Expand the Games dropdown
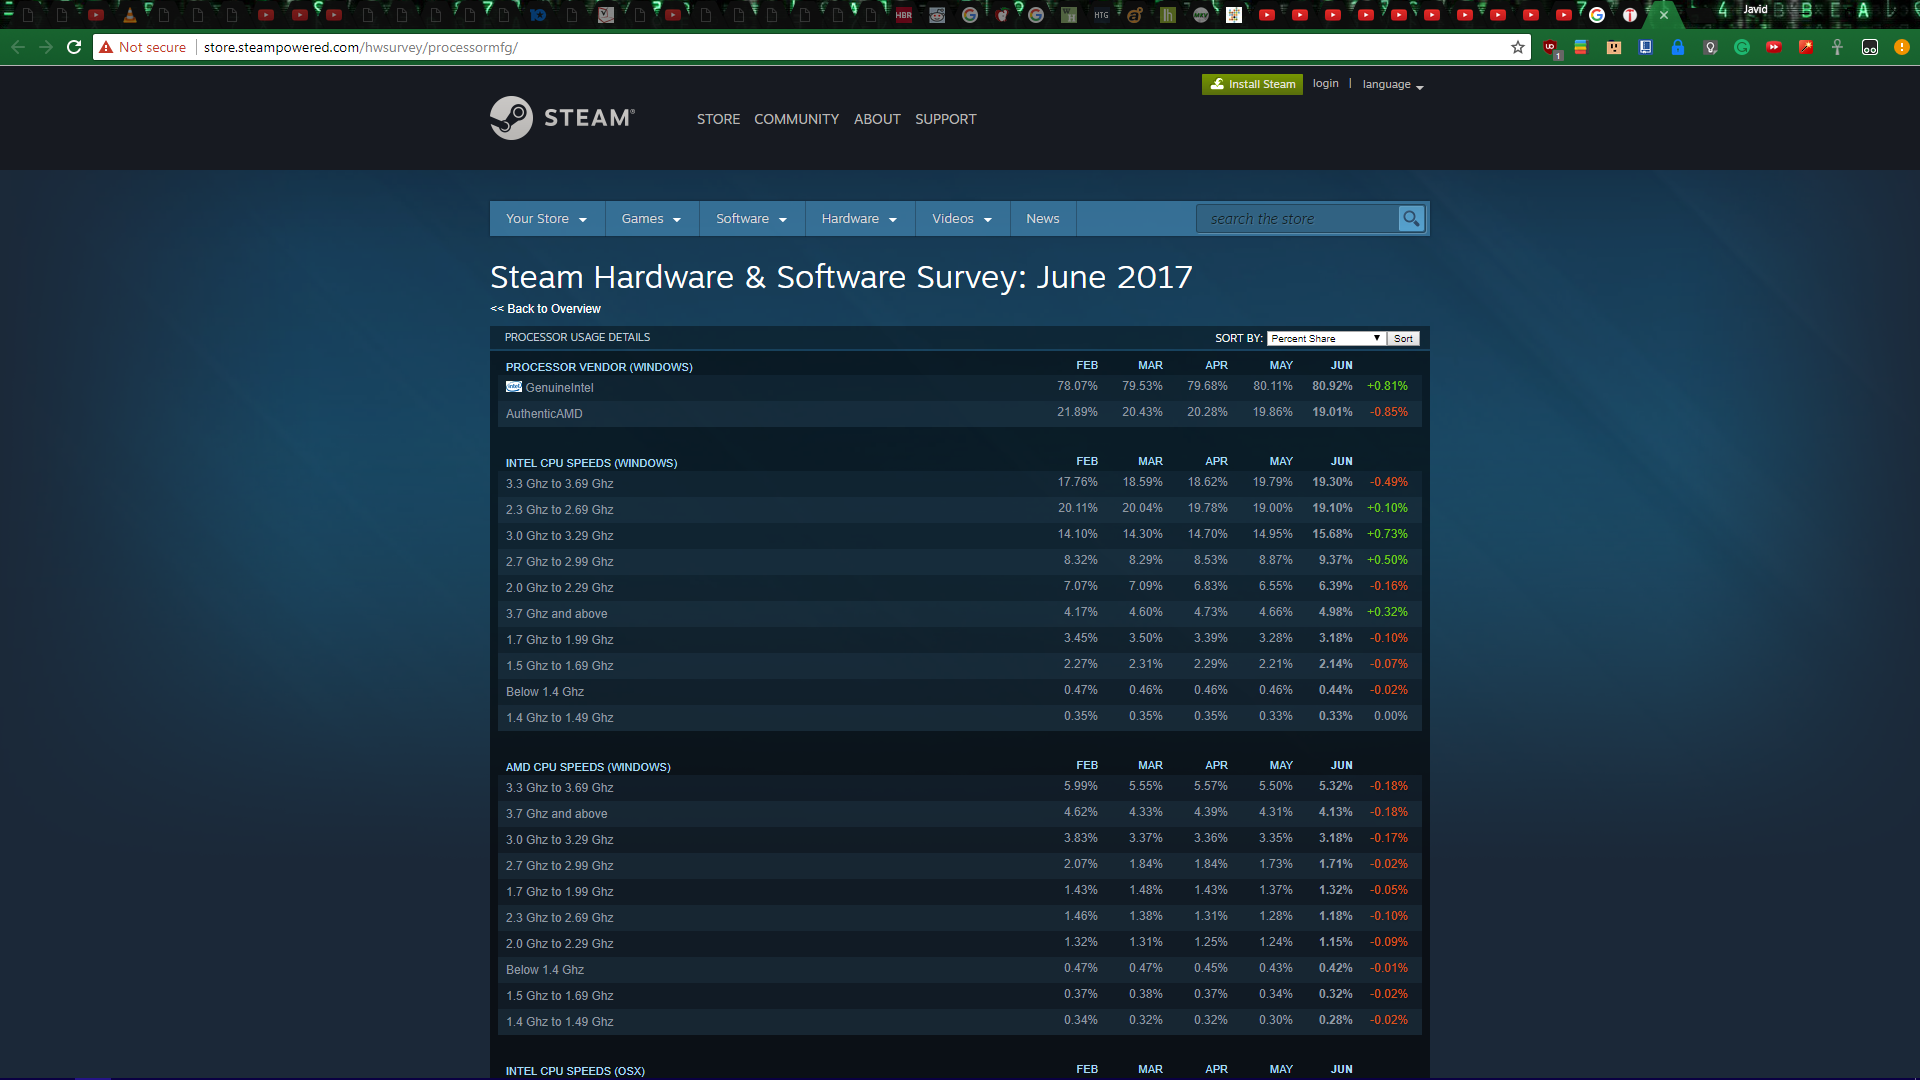The image size is (1920, 1080). [x=651, y=219]
